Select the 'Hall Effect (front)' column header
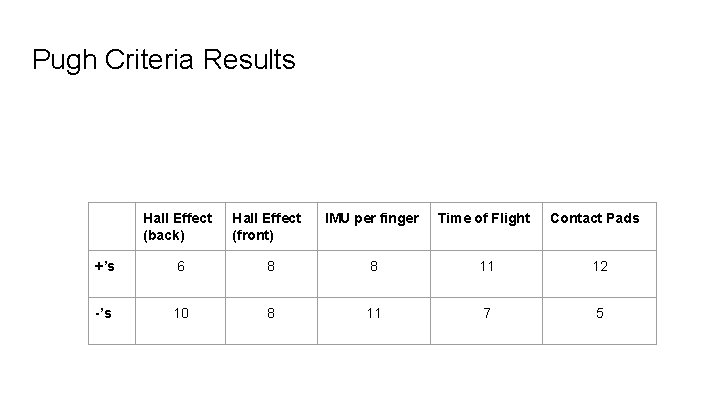The image size is (720, 405). tap(266, 226)
